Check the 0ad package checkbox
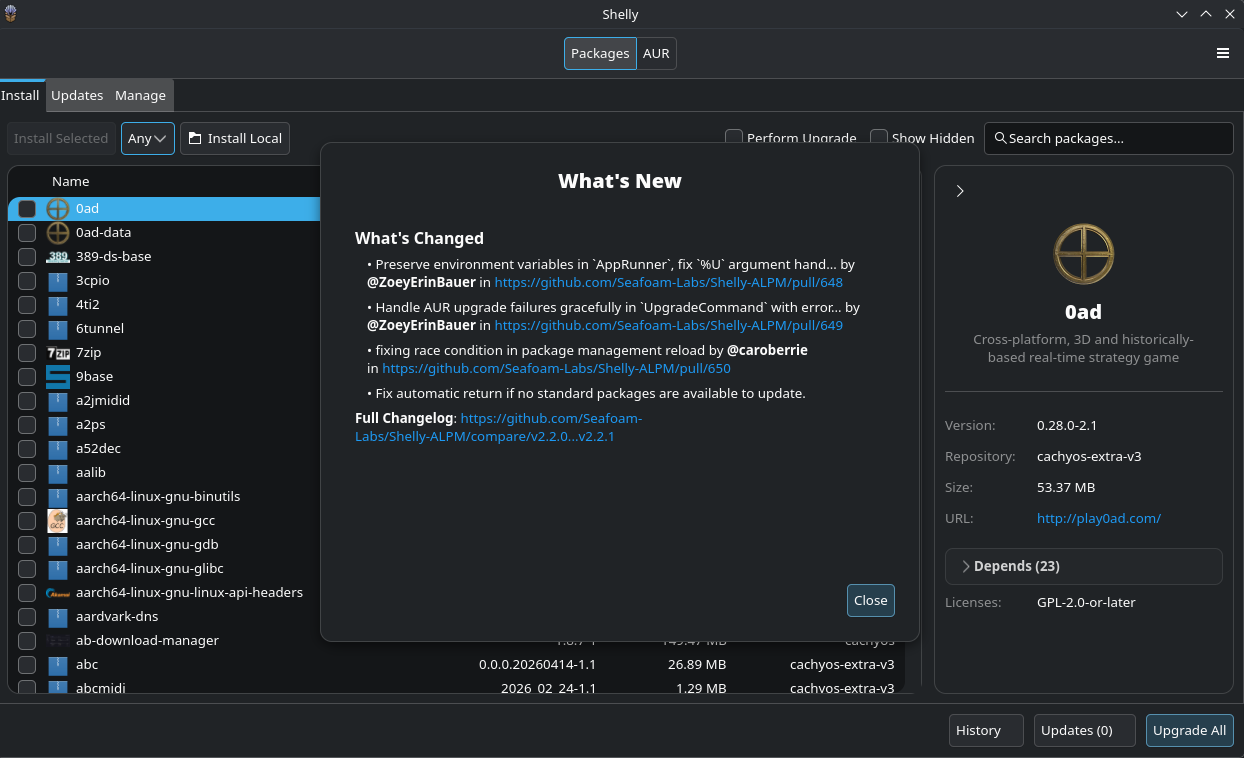The image size is (1244, 758). (x=27, y=209)
